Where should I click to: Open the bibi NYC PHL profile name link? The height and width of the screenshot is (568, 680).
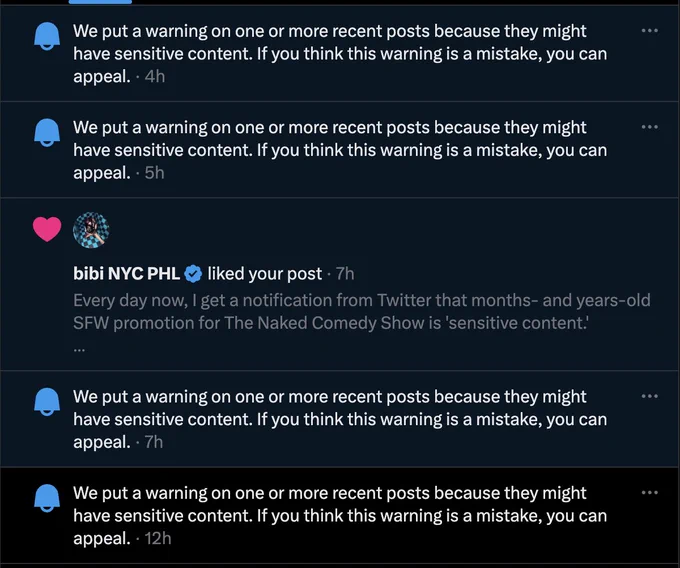coord(127,274)
